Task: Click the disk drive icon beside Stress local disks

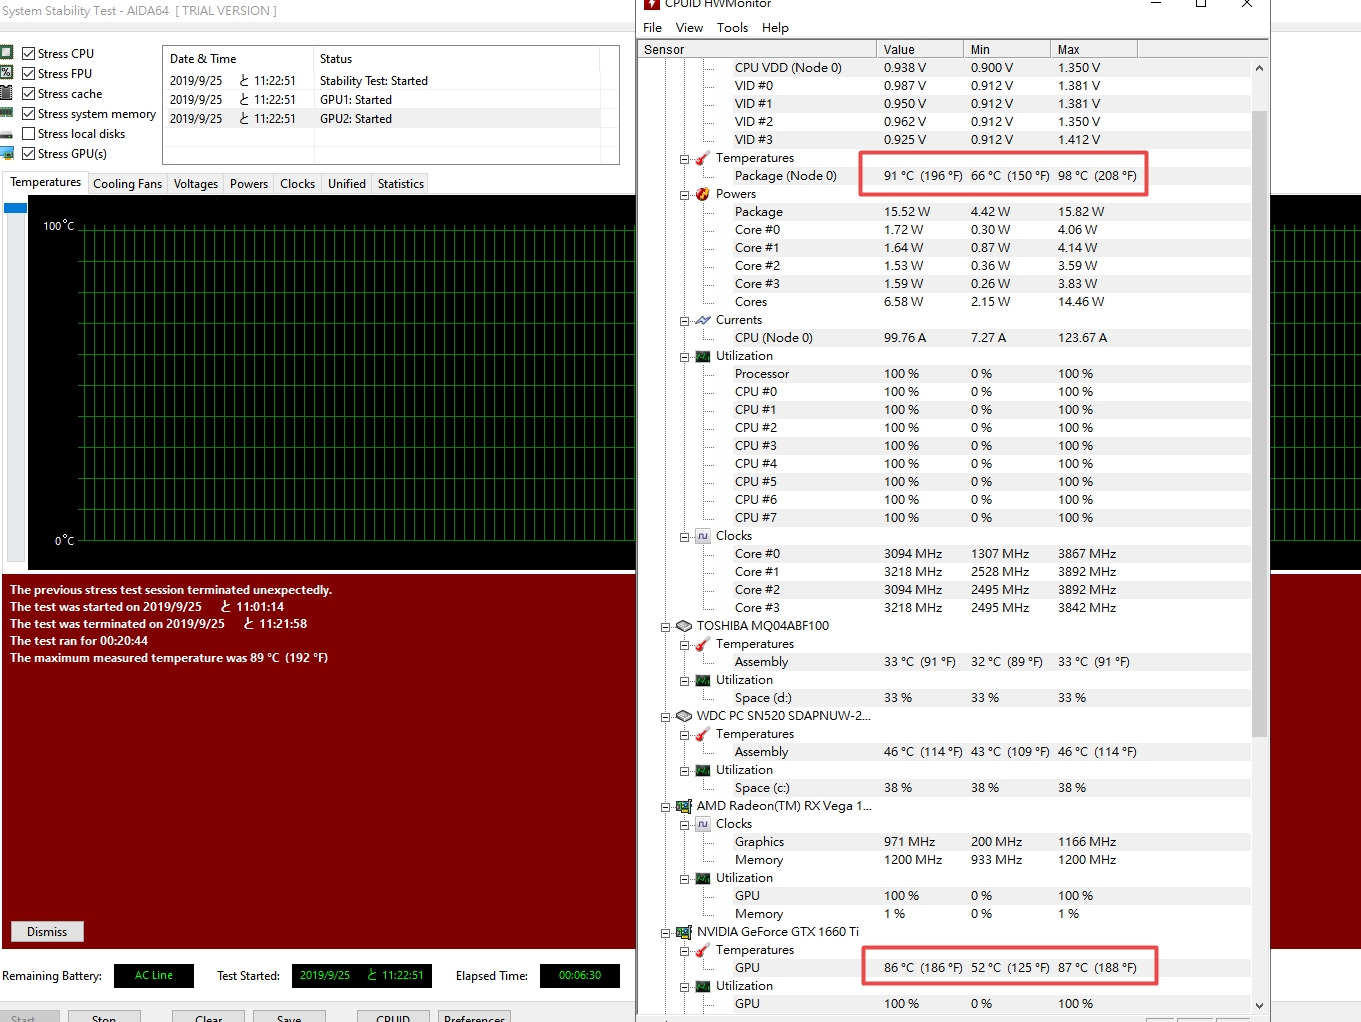Action: click(x=6, y=133)
